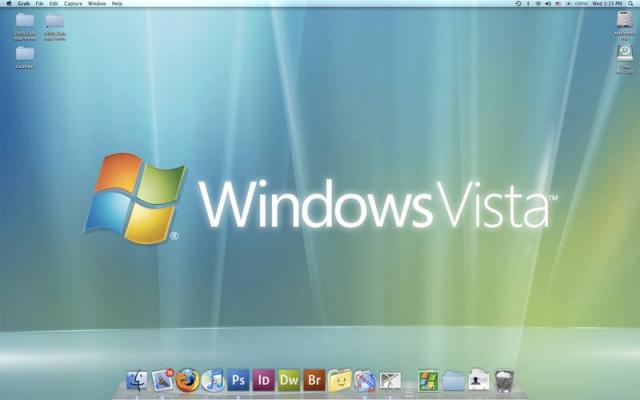
Task: Launch Adobe Photoshop (Ps) from the Dock
Action: click(238, 380)
